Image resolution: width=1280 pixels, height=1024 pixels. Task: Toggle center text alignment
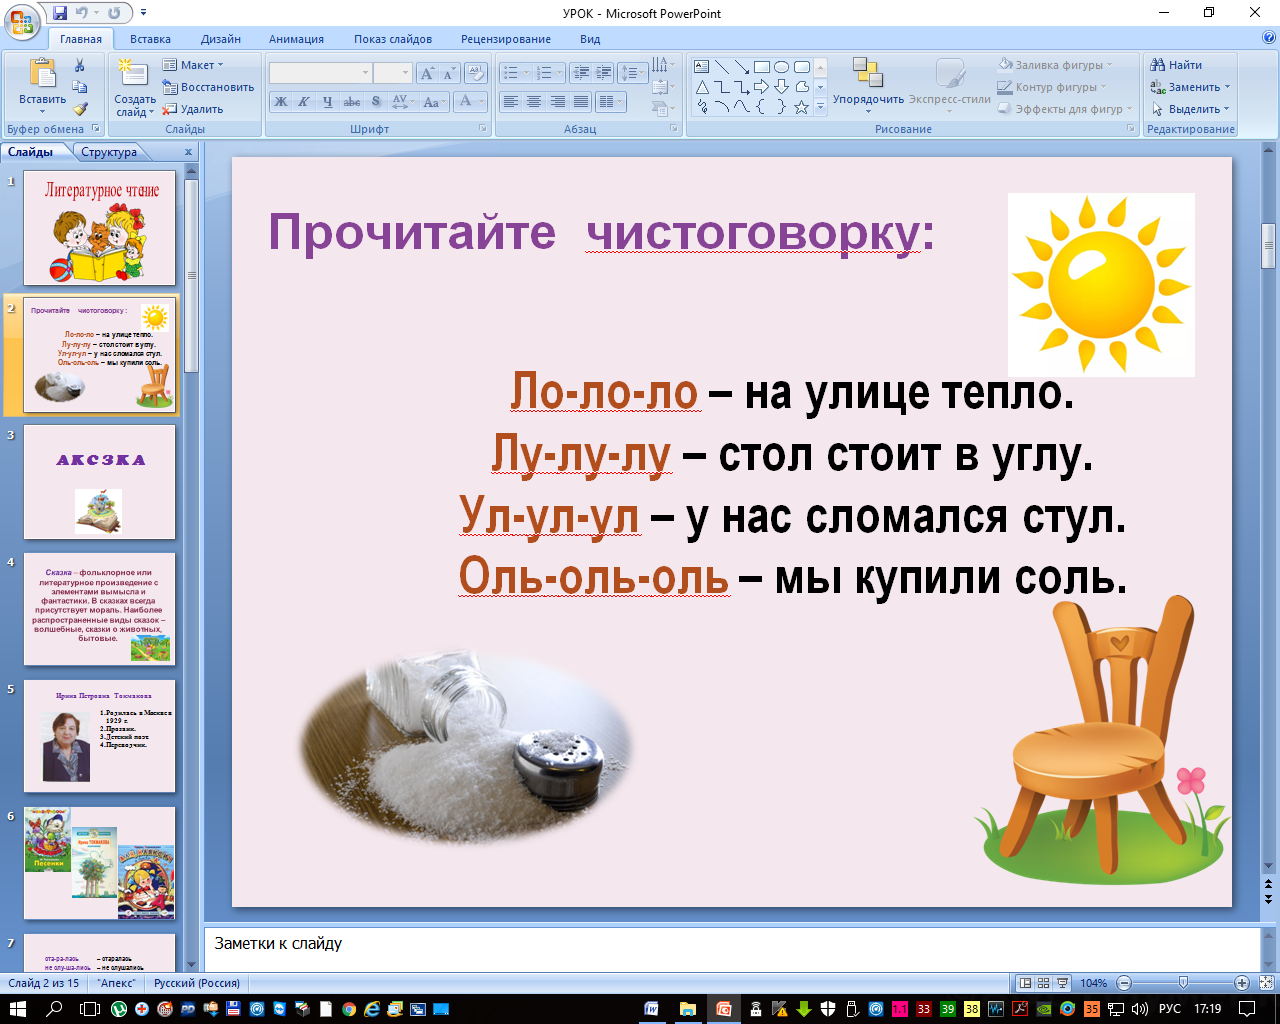(534, 102)
